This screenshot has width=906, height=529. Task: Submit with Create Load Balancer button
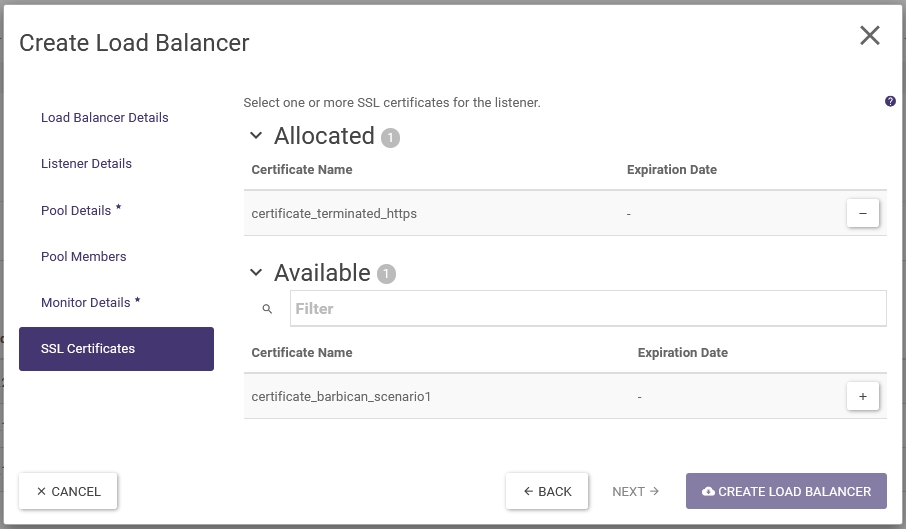(x=786, y=491)
